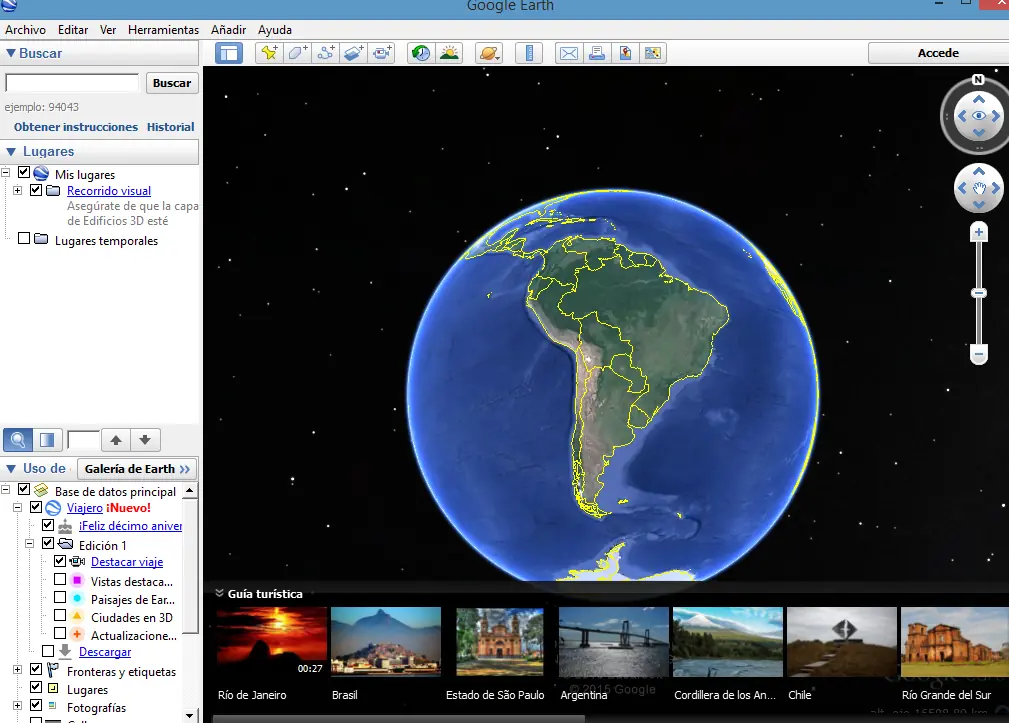This screenshot has width=1009, height=723.
Task: Enable Paisajes de Earth checkbox
Action: pyautogui.click(x=60, y=598)
